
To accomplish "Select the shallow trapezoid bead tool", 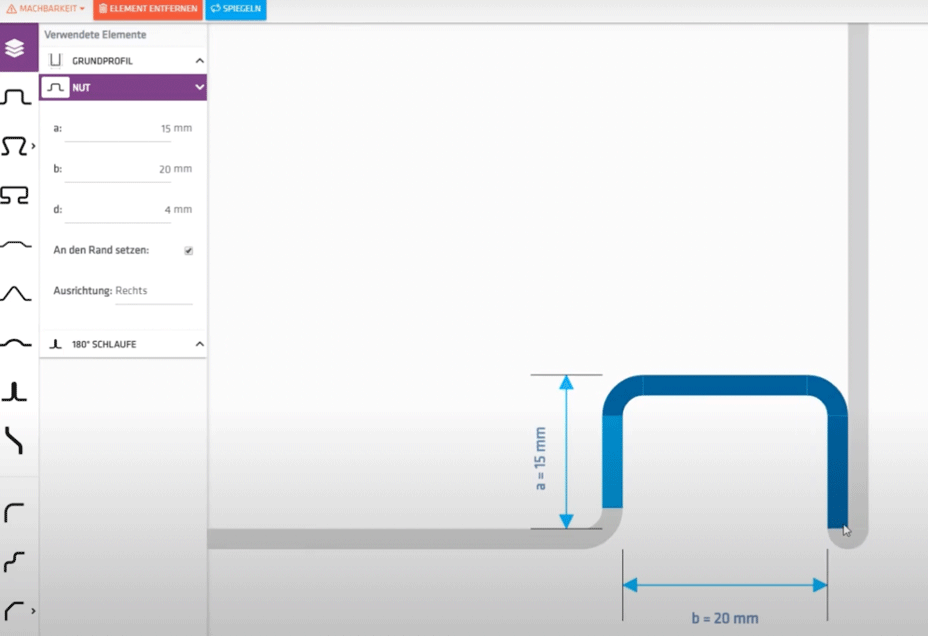I will pos(14,244).
